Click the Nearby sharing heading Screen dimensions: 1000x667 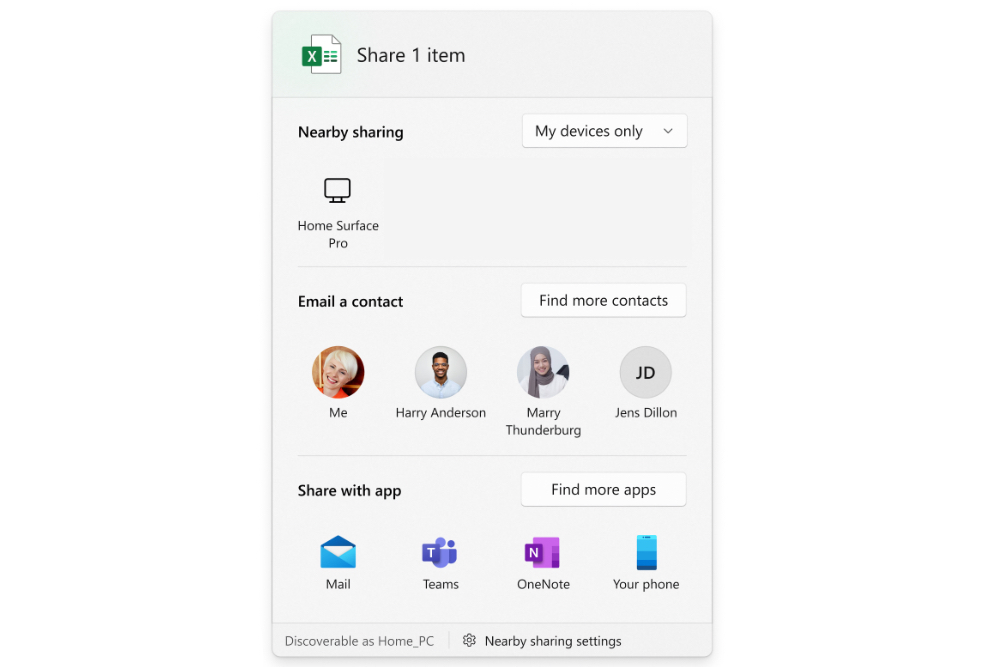(351, 132)
